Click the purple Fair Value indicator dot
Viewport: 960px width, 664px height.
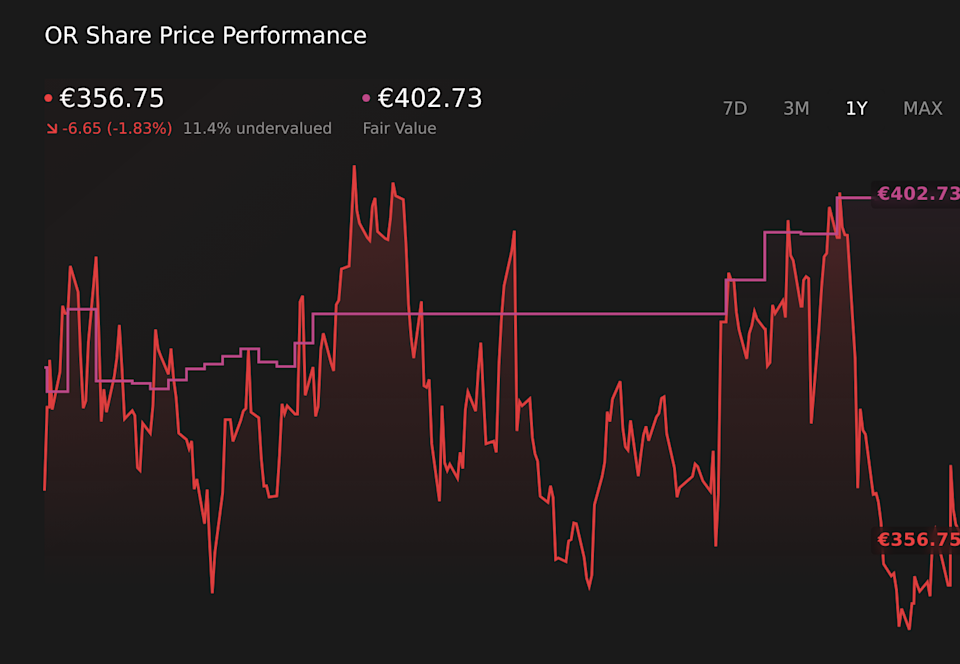point(368,97)
